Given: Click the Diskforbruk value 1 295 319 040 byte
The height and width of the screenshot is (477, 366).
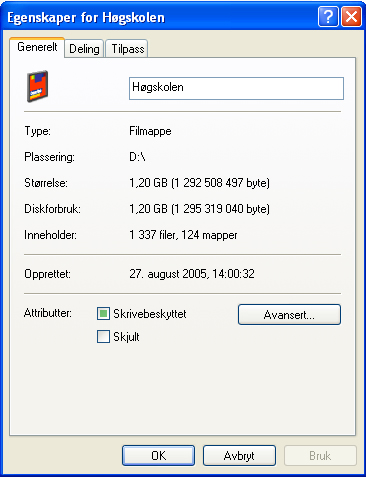Looking at the screenshot, I should pos(221,209).
